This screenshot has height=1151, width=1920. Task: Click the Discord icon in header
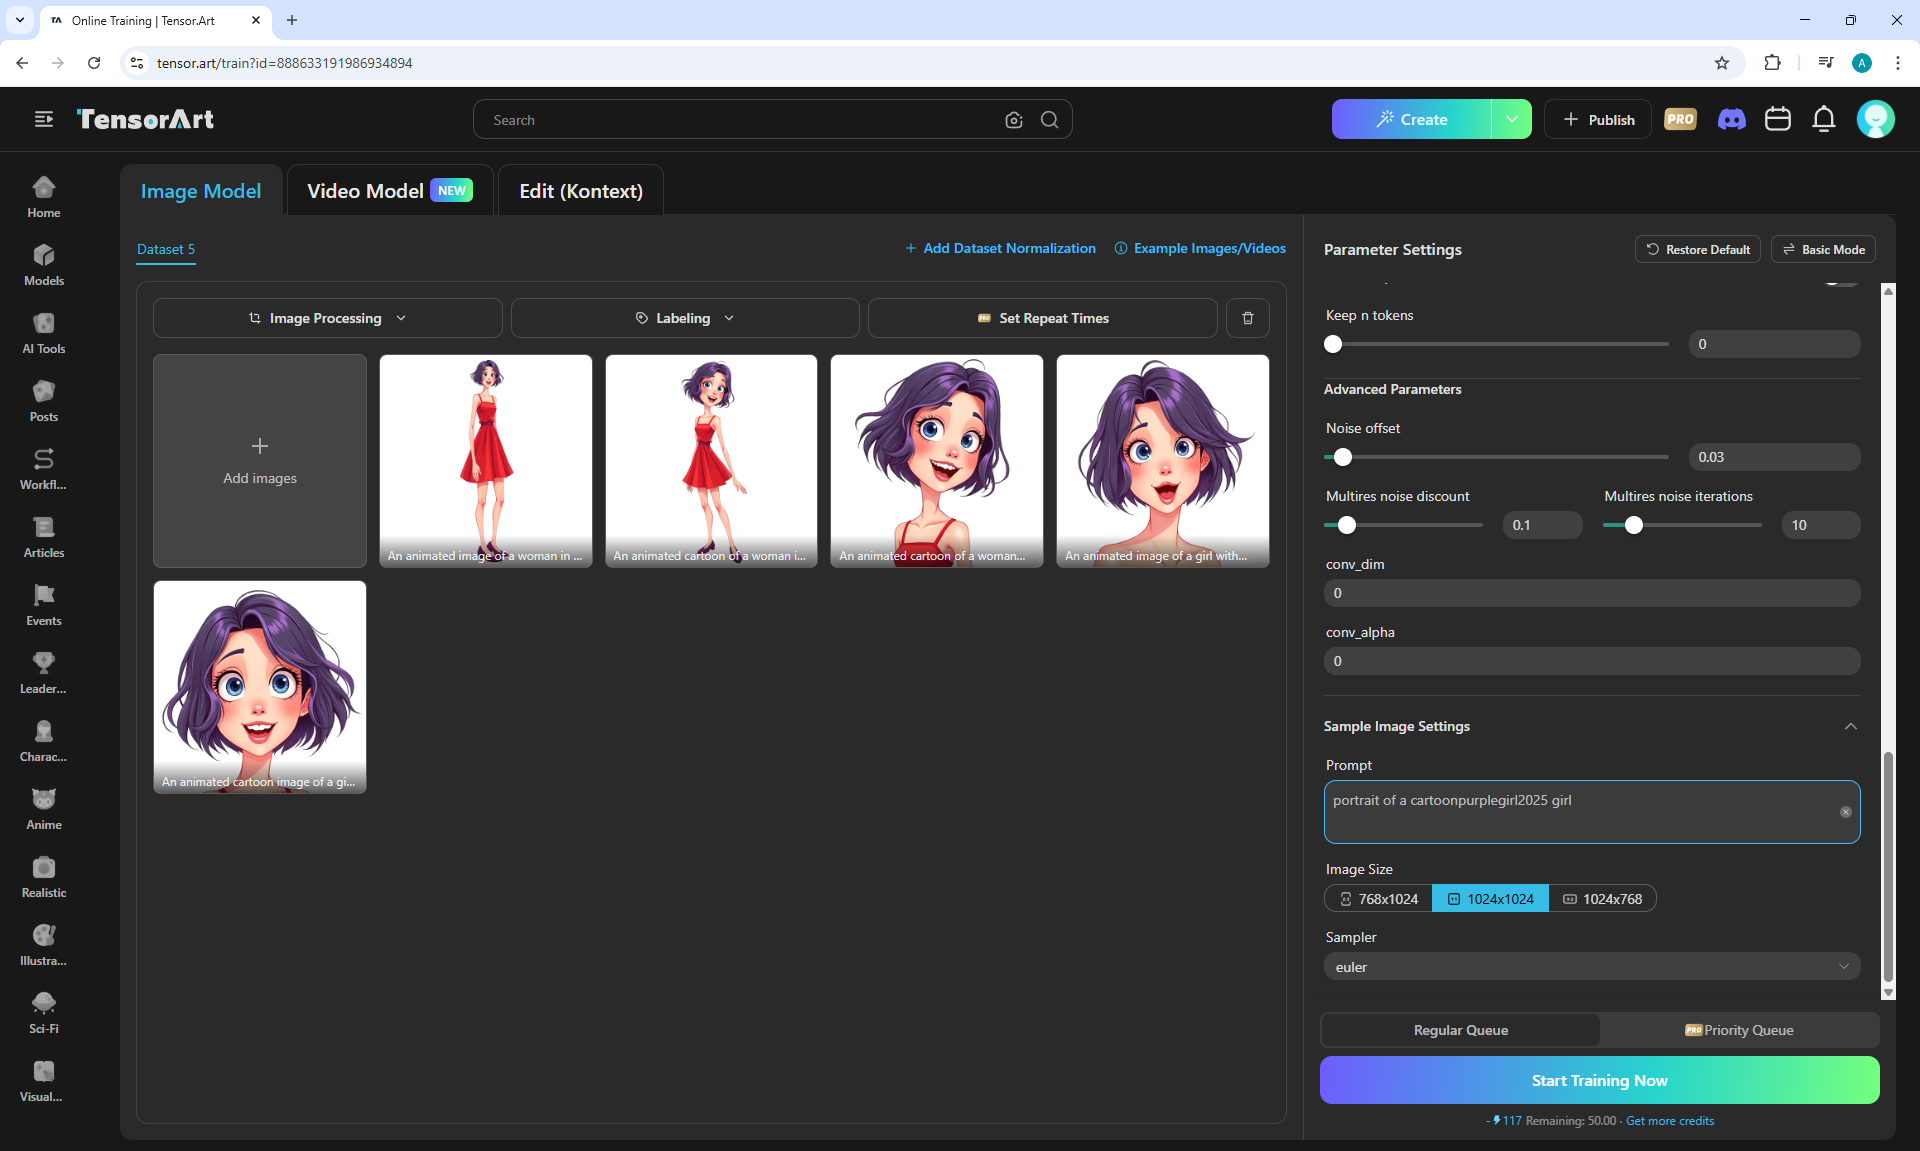coord(1731,120)
